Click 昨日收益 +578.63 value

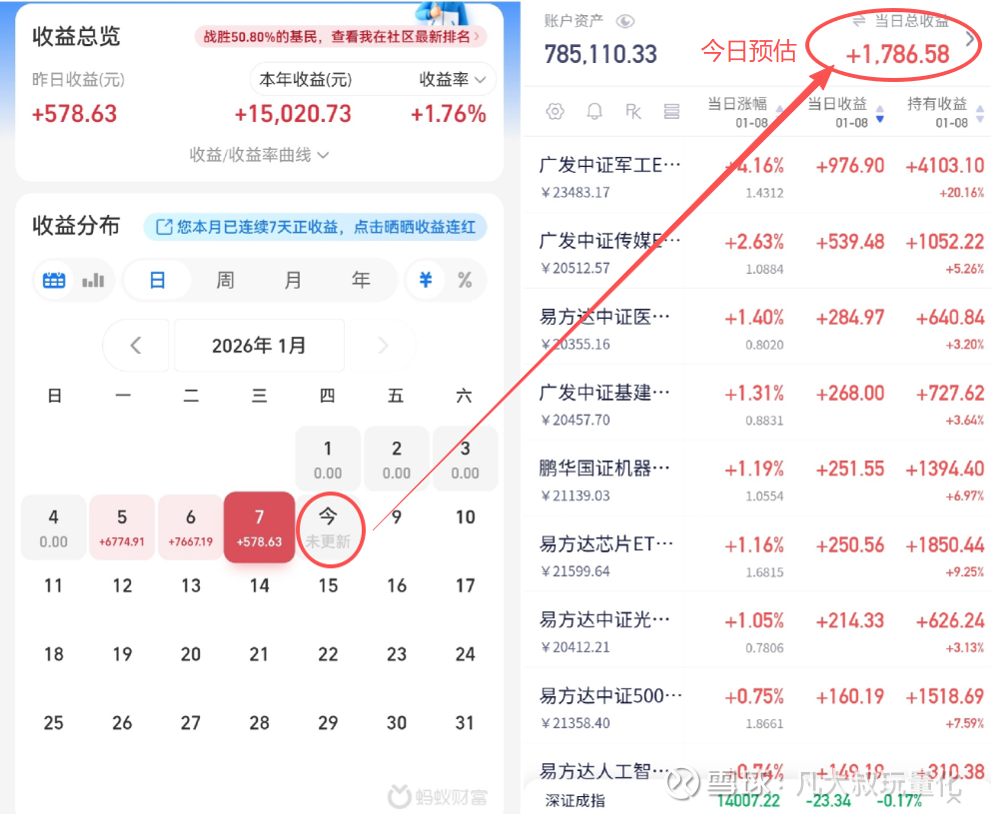point(75,114)
